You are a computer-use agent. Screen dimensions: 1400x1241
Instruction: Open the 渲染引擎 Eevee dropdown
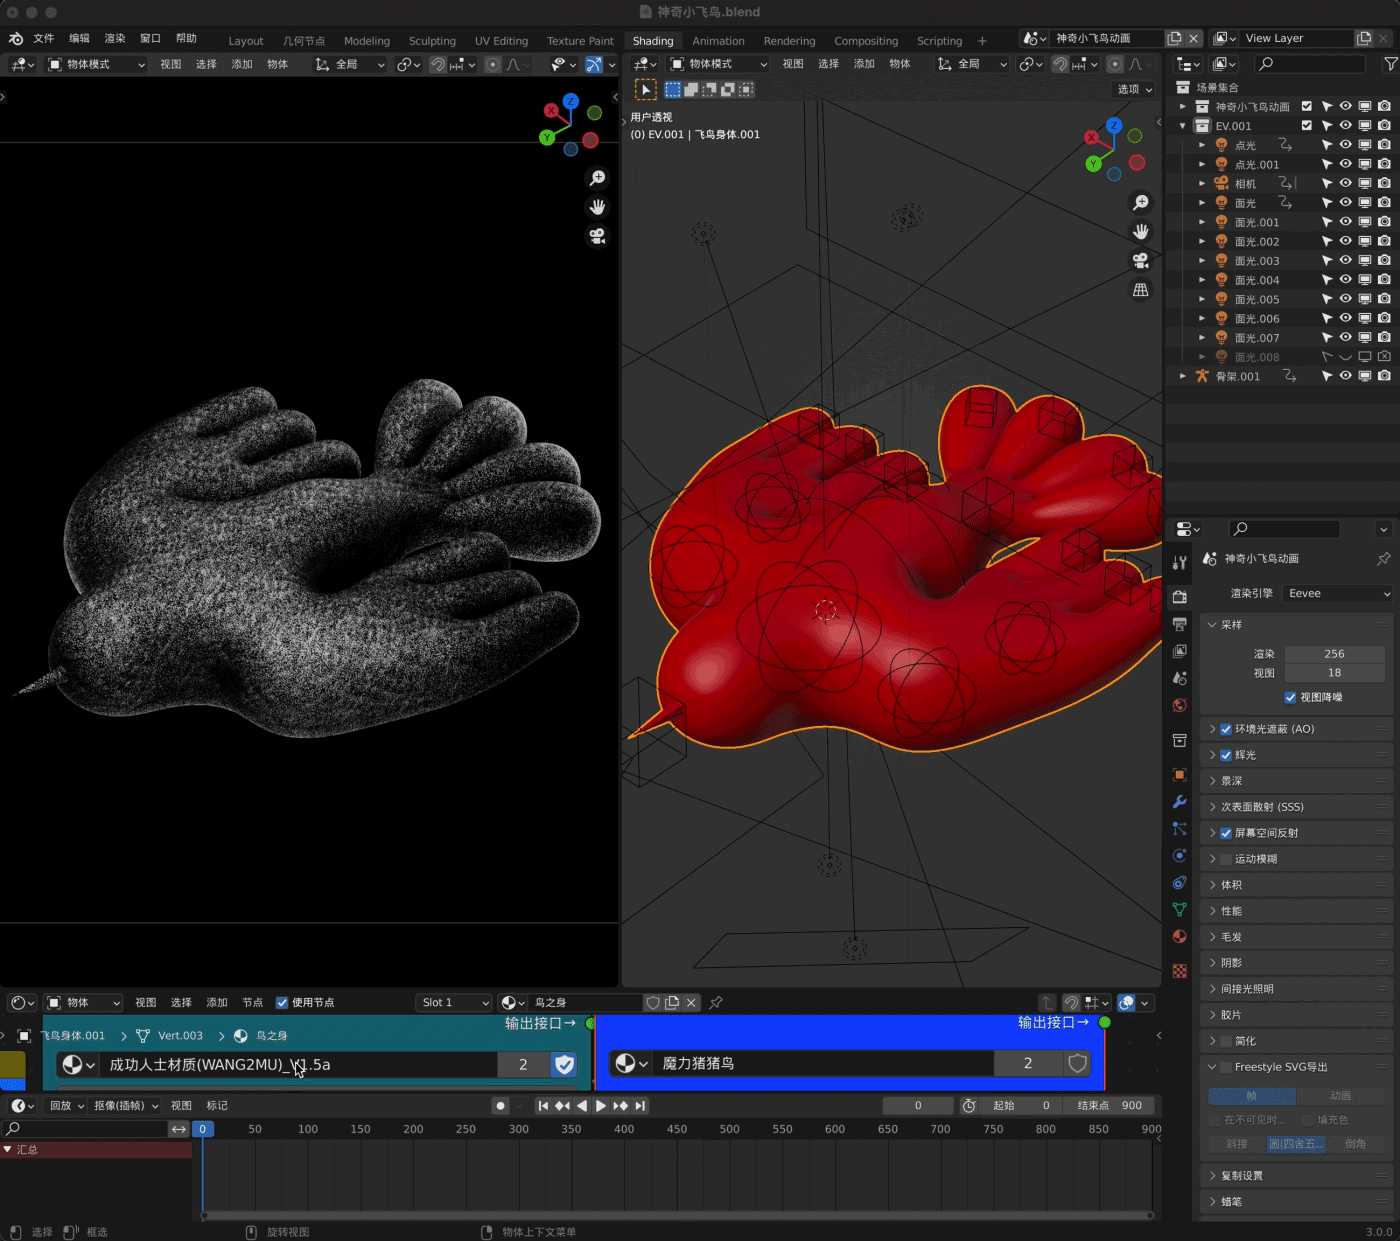pos(1338,593)
